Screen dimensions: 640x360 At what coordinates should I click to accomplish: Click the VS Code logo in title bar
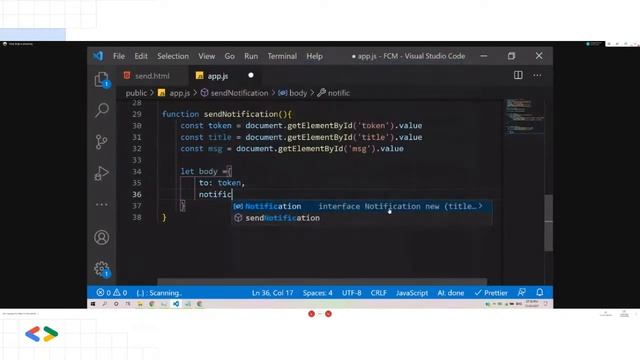point(98,56)
